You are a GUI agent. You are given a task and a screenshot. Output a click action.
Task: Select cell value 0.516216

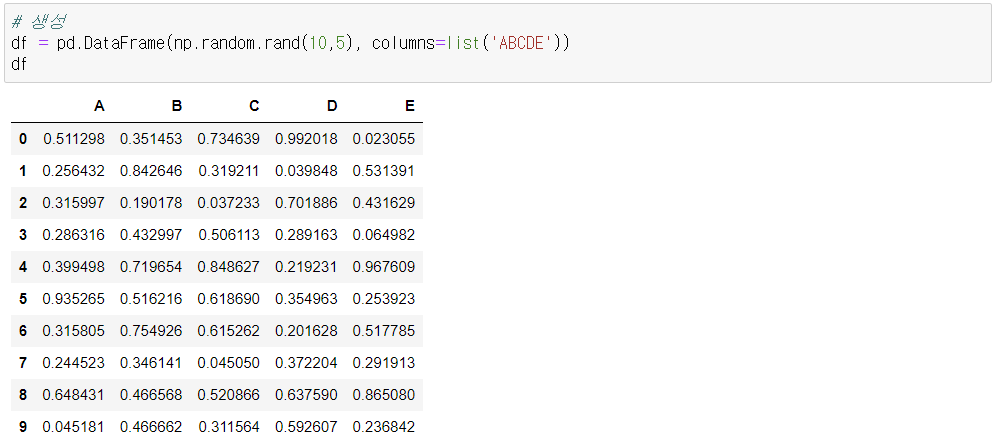click(151, 299)
